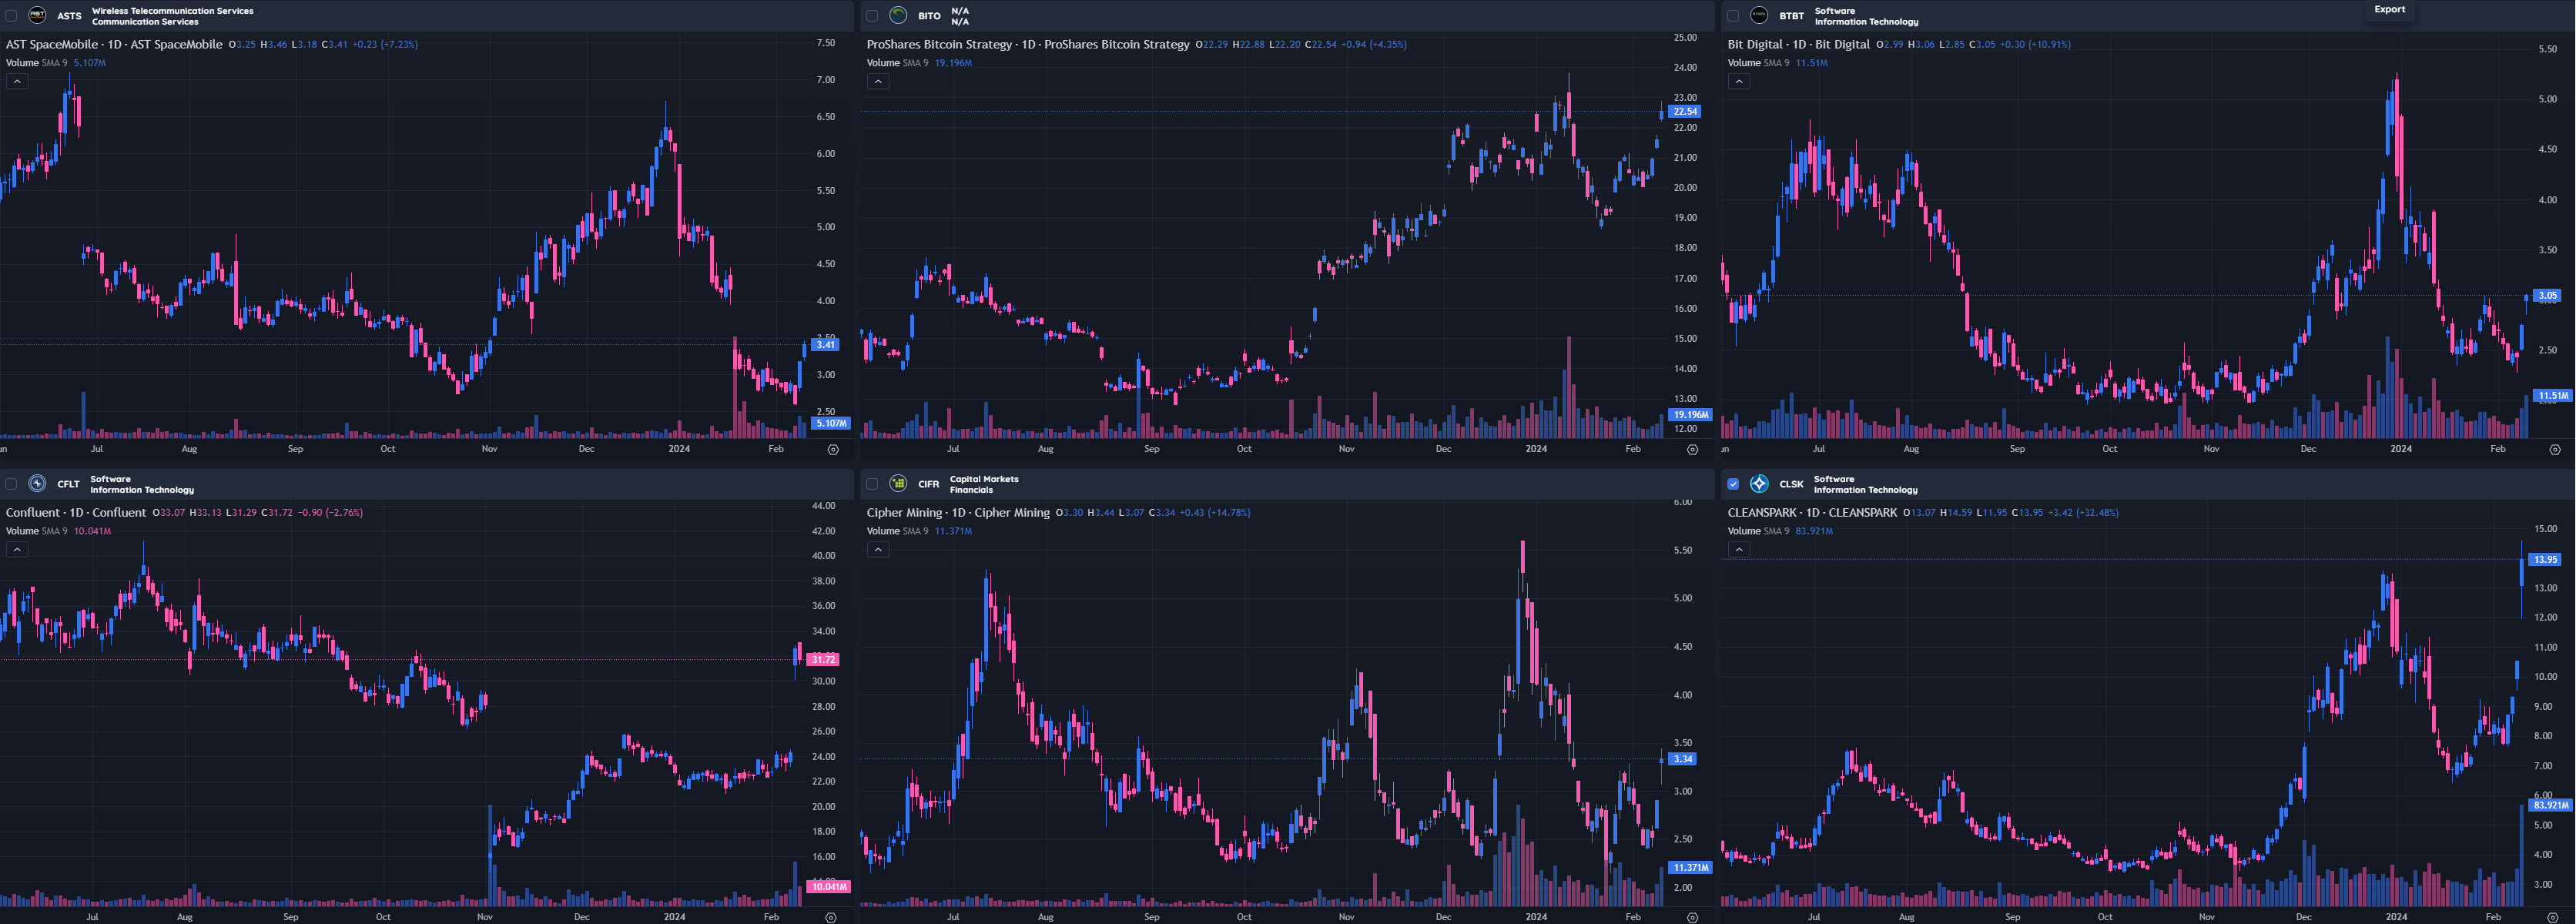Collapse the indicator legend on ASTS chart
The image size is (2576, 924).
pyautogui.click(x=17, y=81)
